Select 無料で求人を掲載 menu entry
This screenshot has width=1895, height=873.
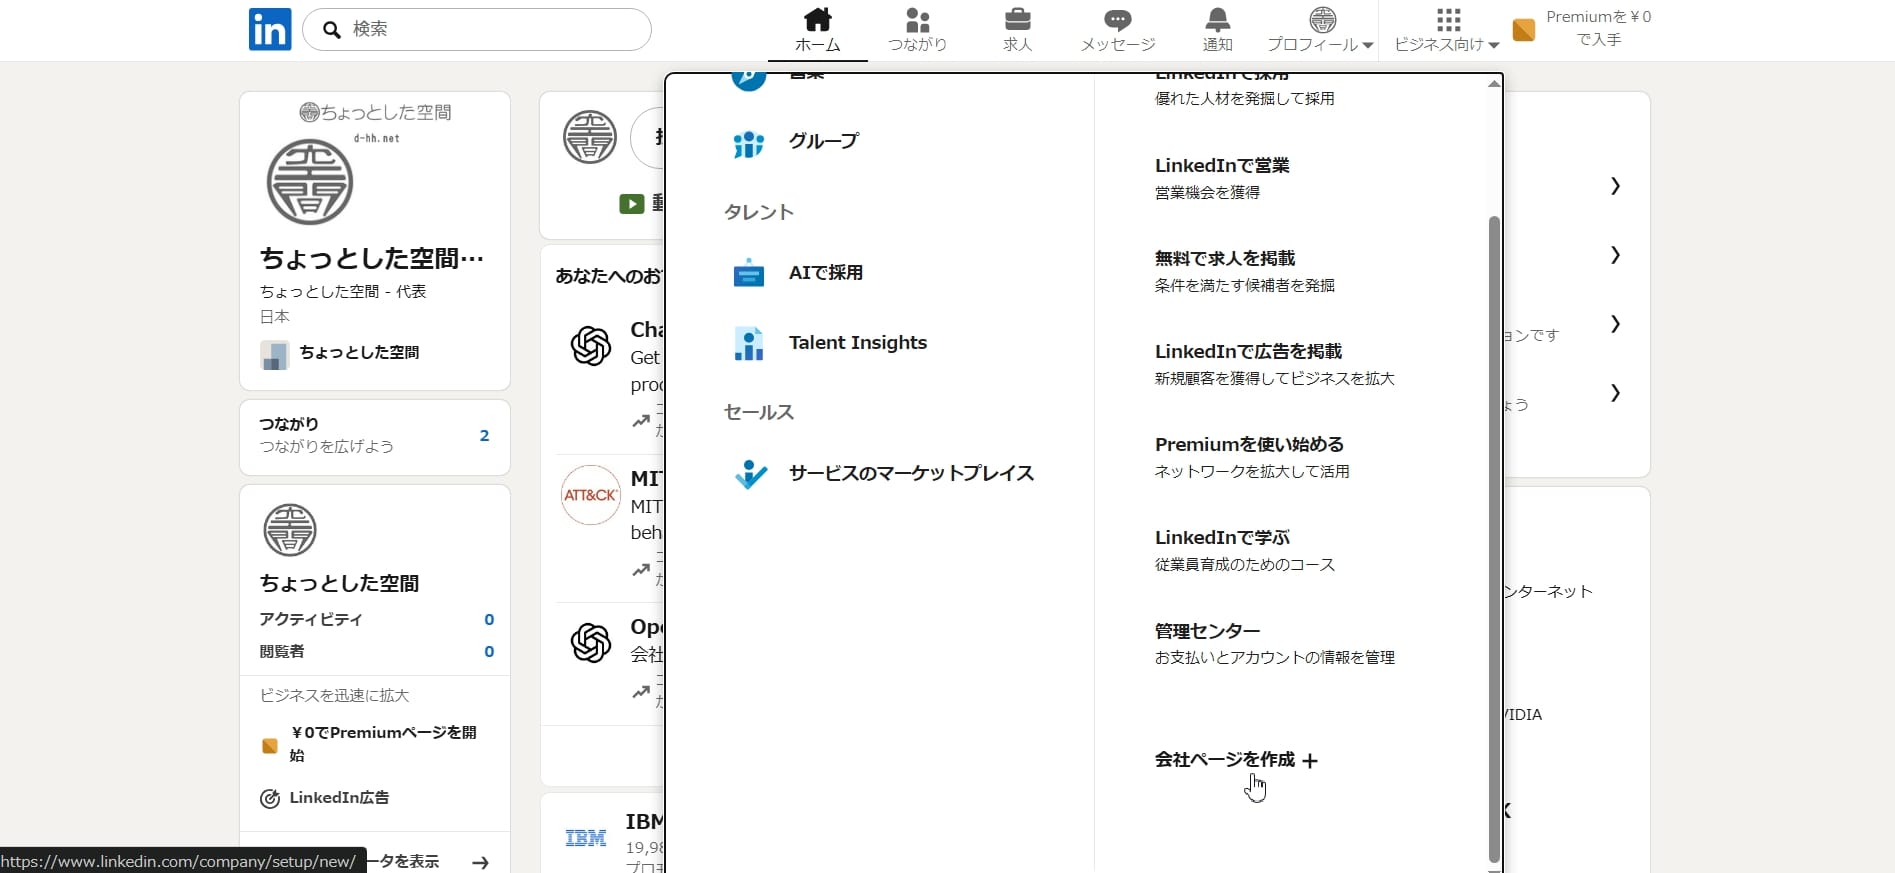tap(1245, 271)
